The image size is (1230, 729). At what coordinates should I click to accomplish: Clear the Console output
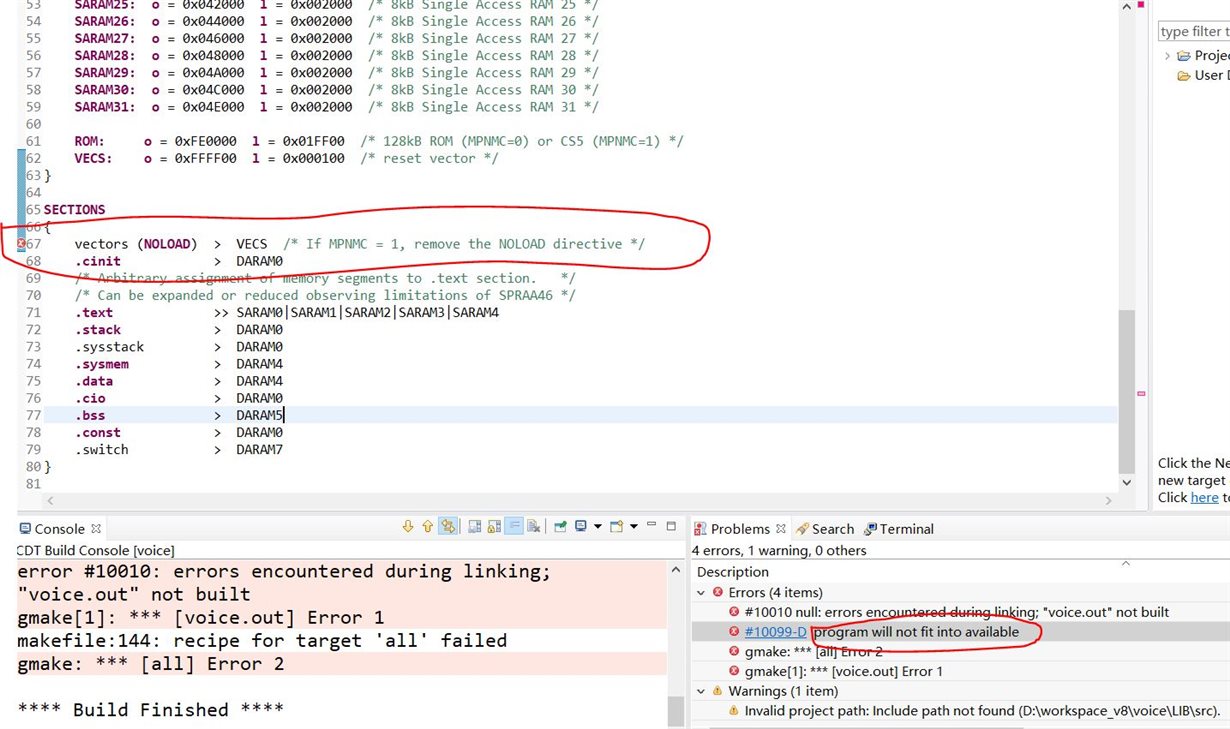coord(534,526)
